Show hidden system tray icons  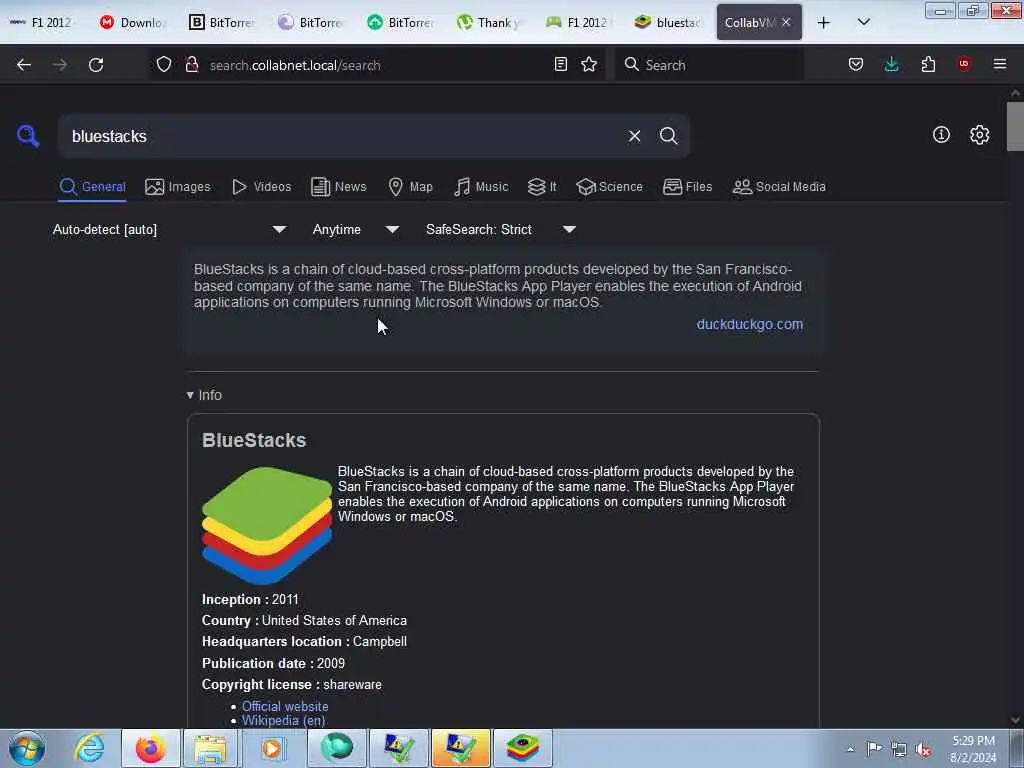coord(850,749)
